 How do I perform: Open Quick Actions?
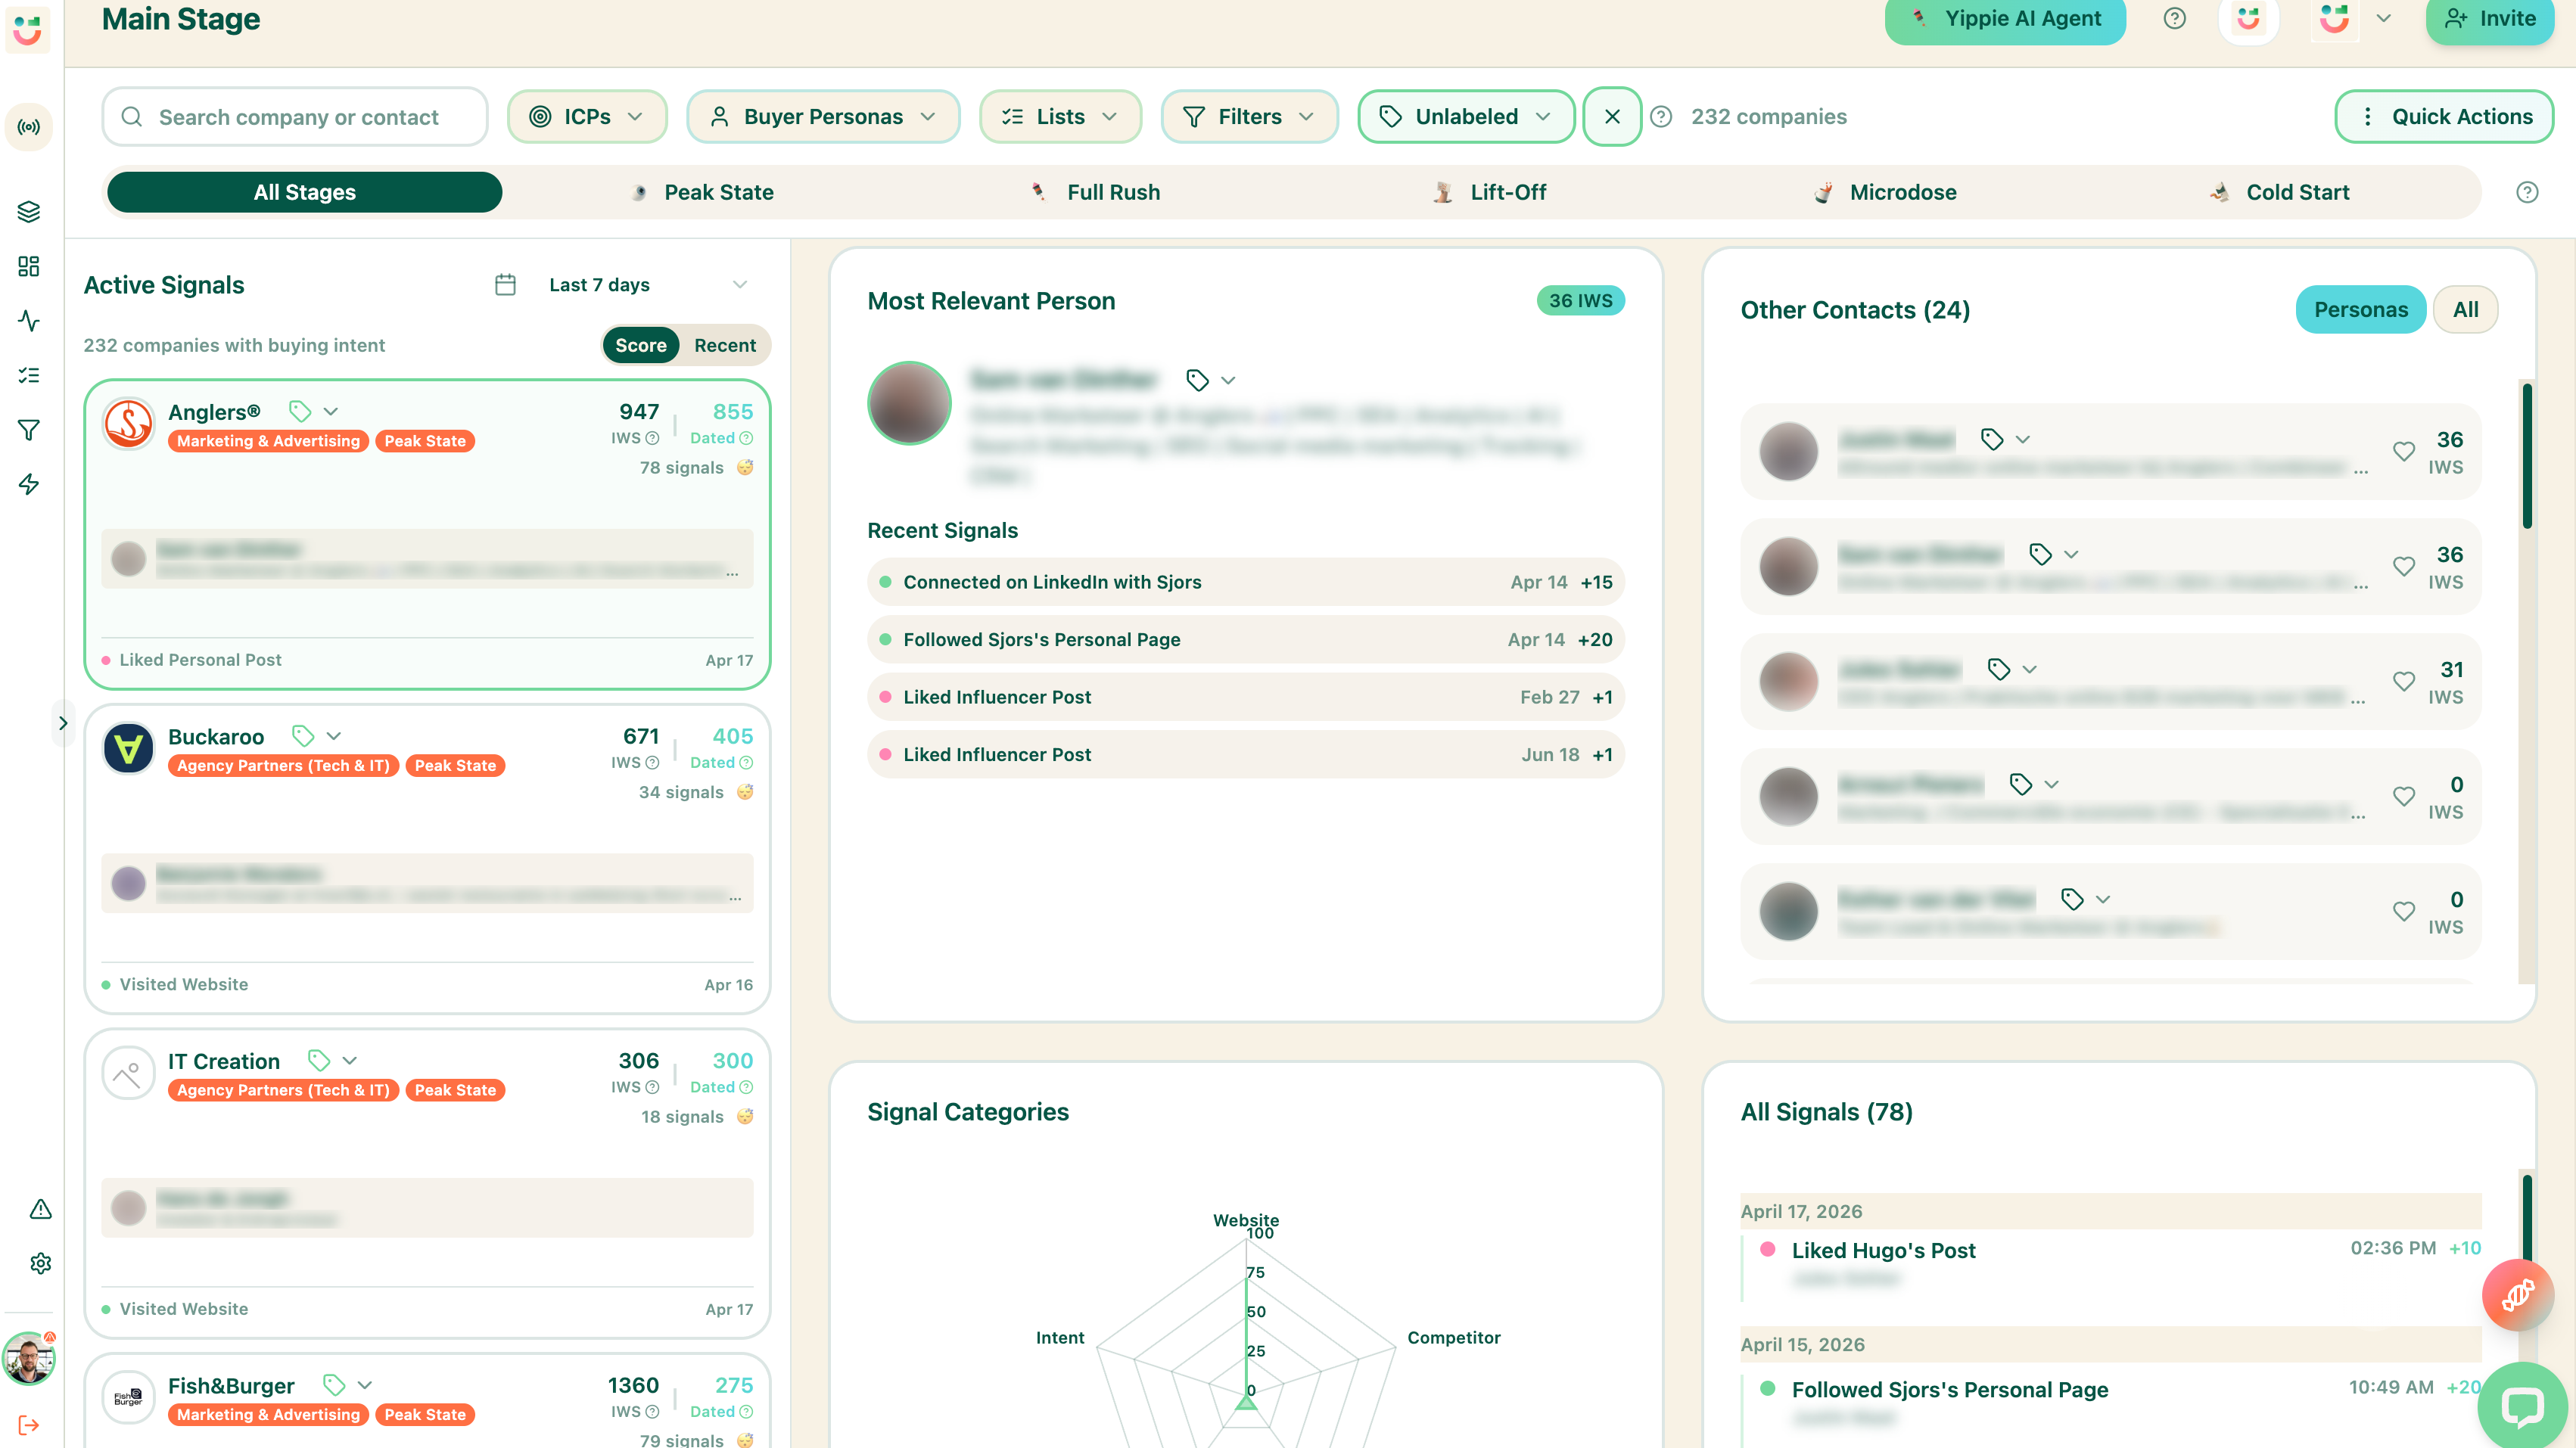pos(2444,117)
